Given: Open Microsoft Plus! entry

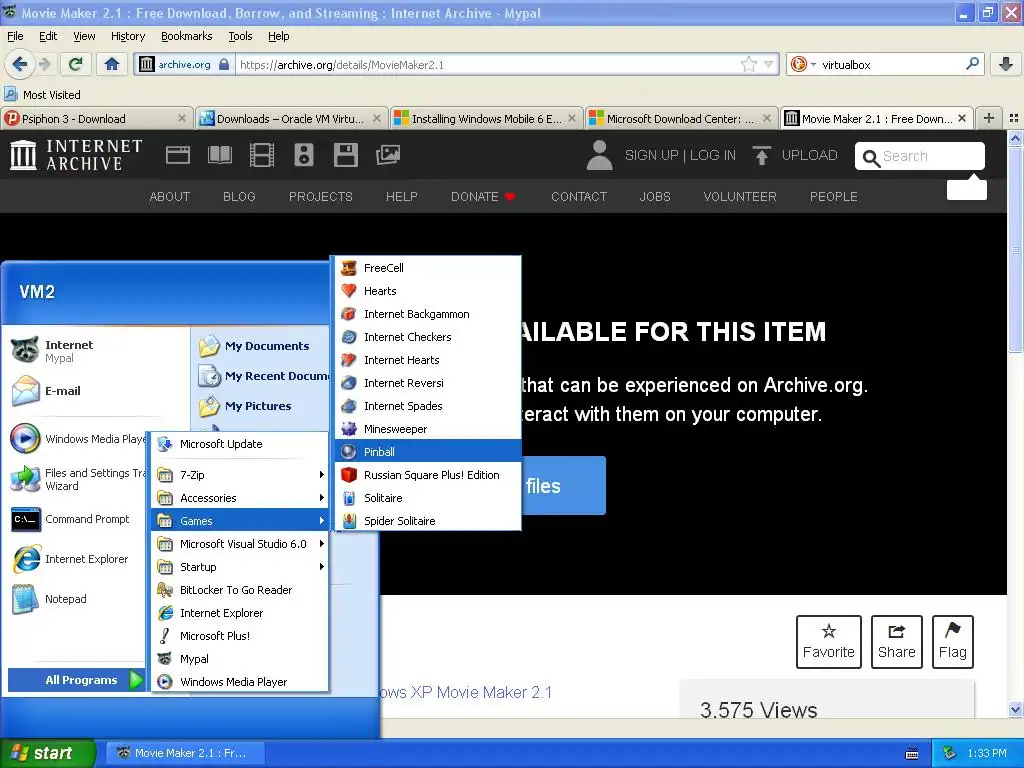Looking at the screenshot, I should tap(240, 636).
